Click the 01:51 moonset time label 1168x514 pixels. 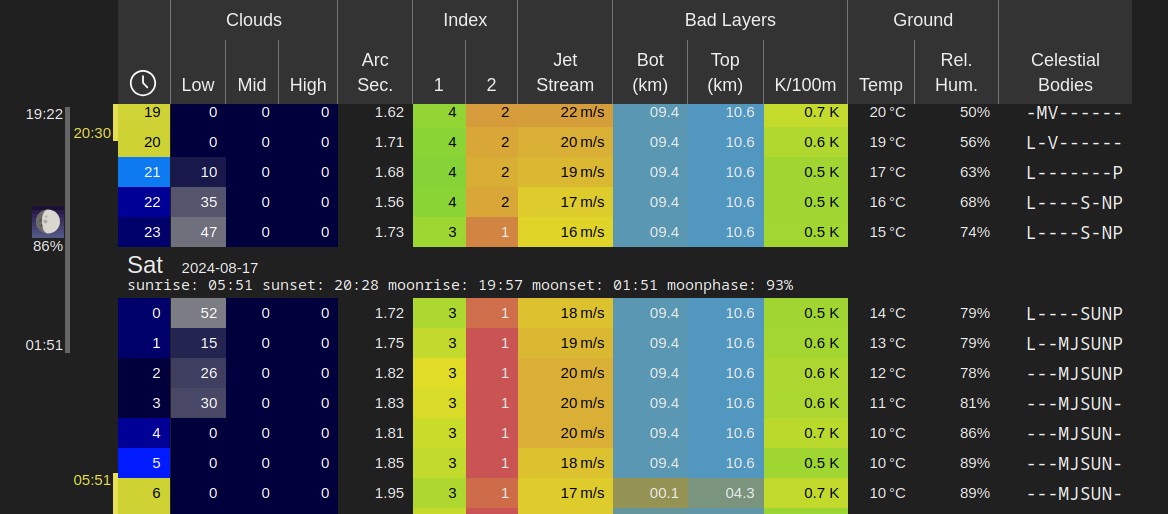pyautogui.click(x=45, y=345)
